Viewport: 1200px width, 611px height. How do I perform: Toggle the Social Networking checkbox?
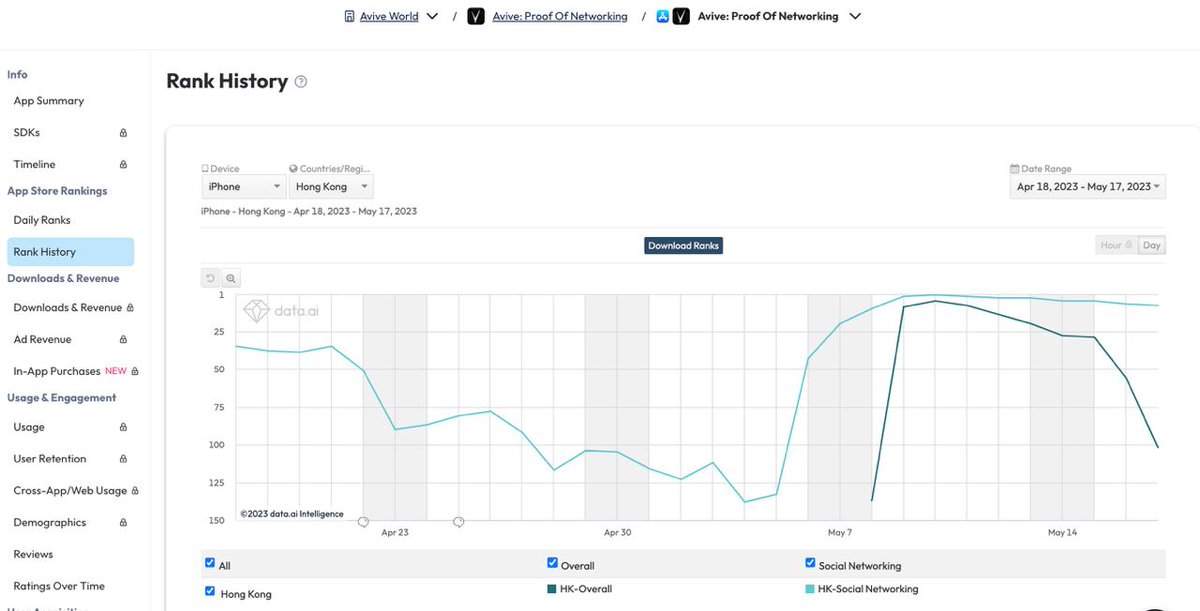[x=810, y=563]
